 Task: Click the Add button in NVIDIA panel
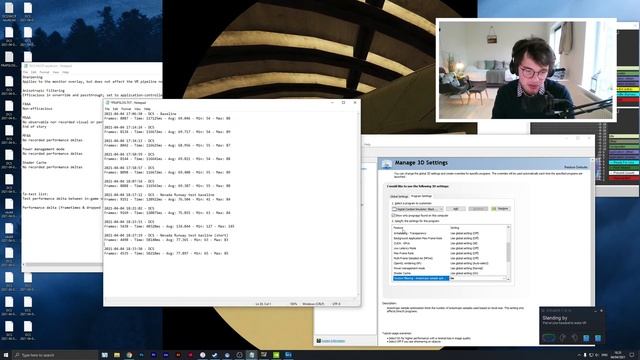(x=456, y=209)
